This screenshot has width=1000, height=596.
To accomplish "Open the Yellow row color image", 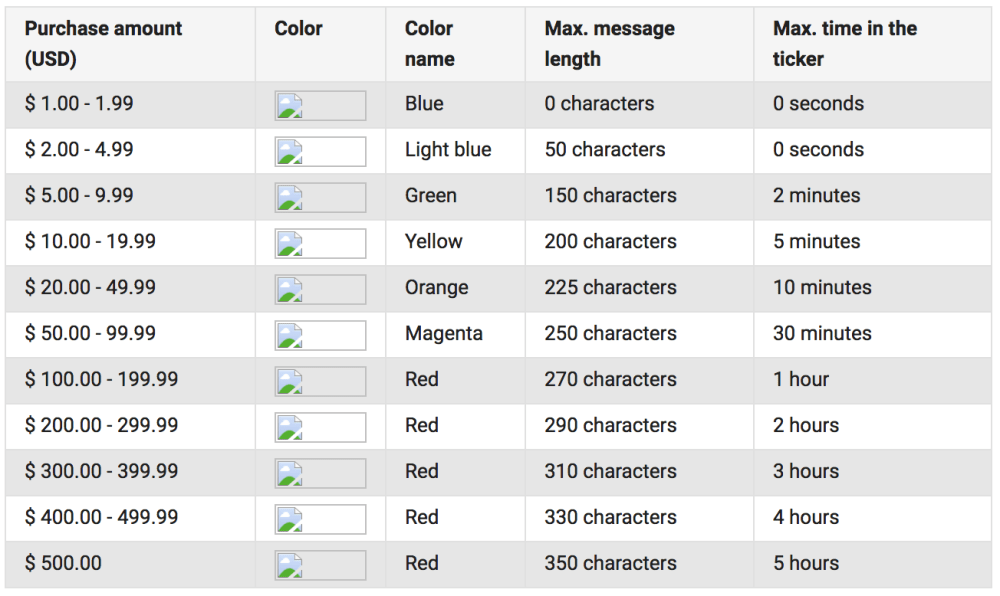I will [320, 243].
